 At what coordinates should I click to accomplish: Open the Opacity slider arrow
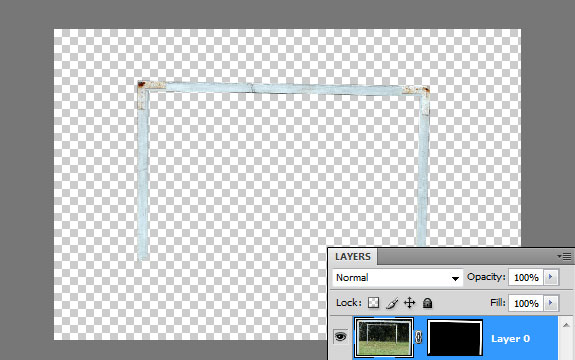(x=551, y=278)
